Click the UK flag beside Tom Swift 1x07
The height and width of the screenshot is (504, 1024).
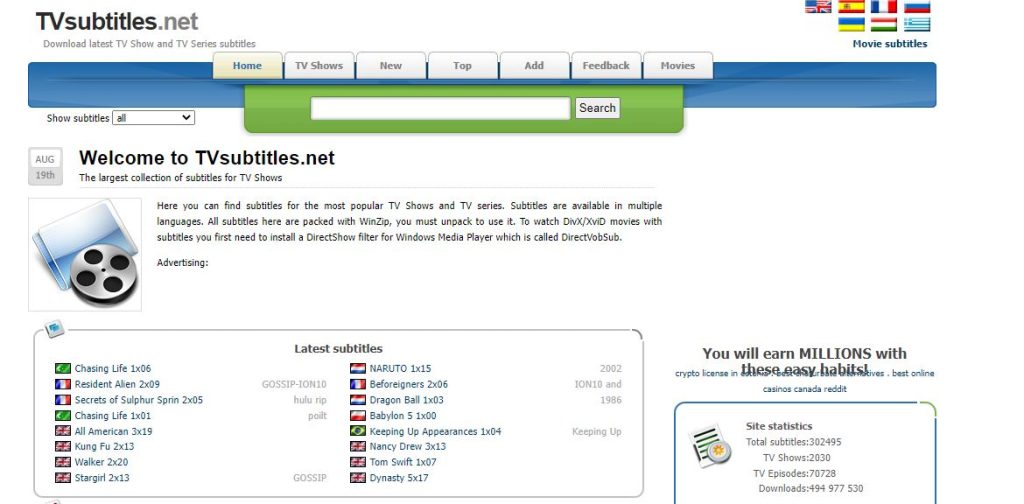pos(358,462)
